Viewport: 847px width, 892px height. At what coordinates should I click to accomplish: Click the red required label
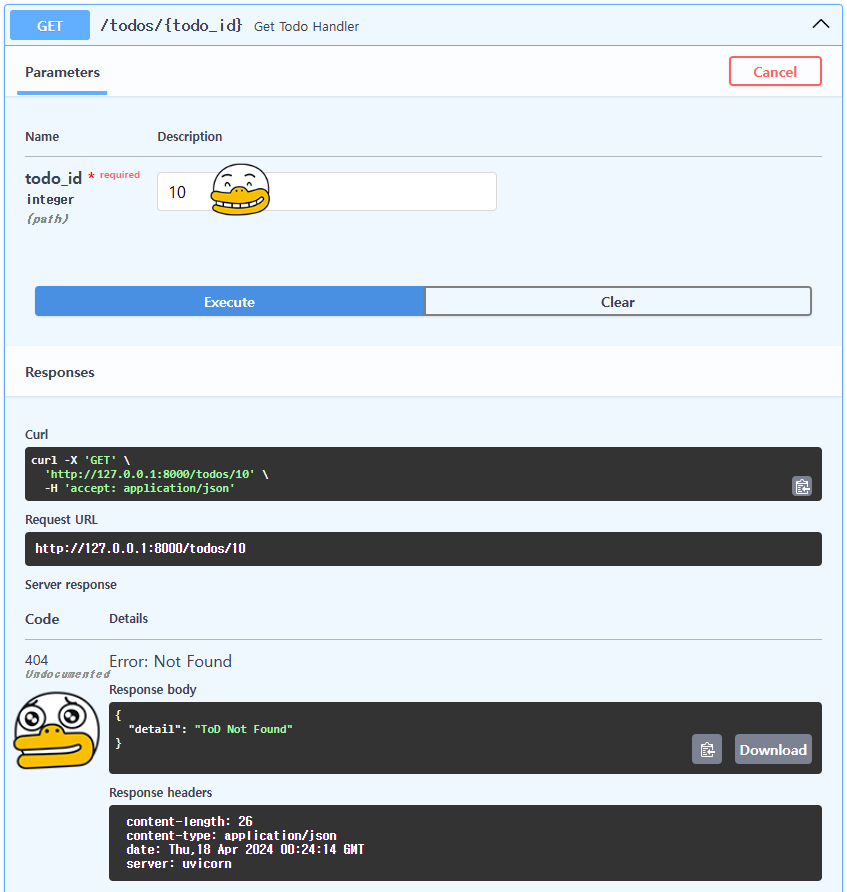(x=119, y=175)
